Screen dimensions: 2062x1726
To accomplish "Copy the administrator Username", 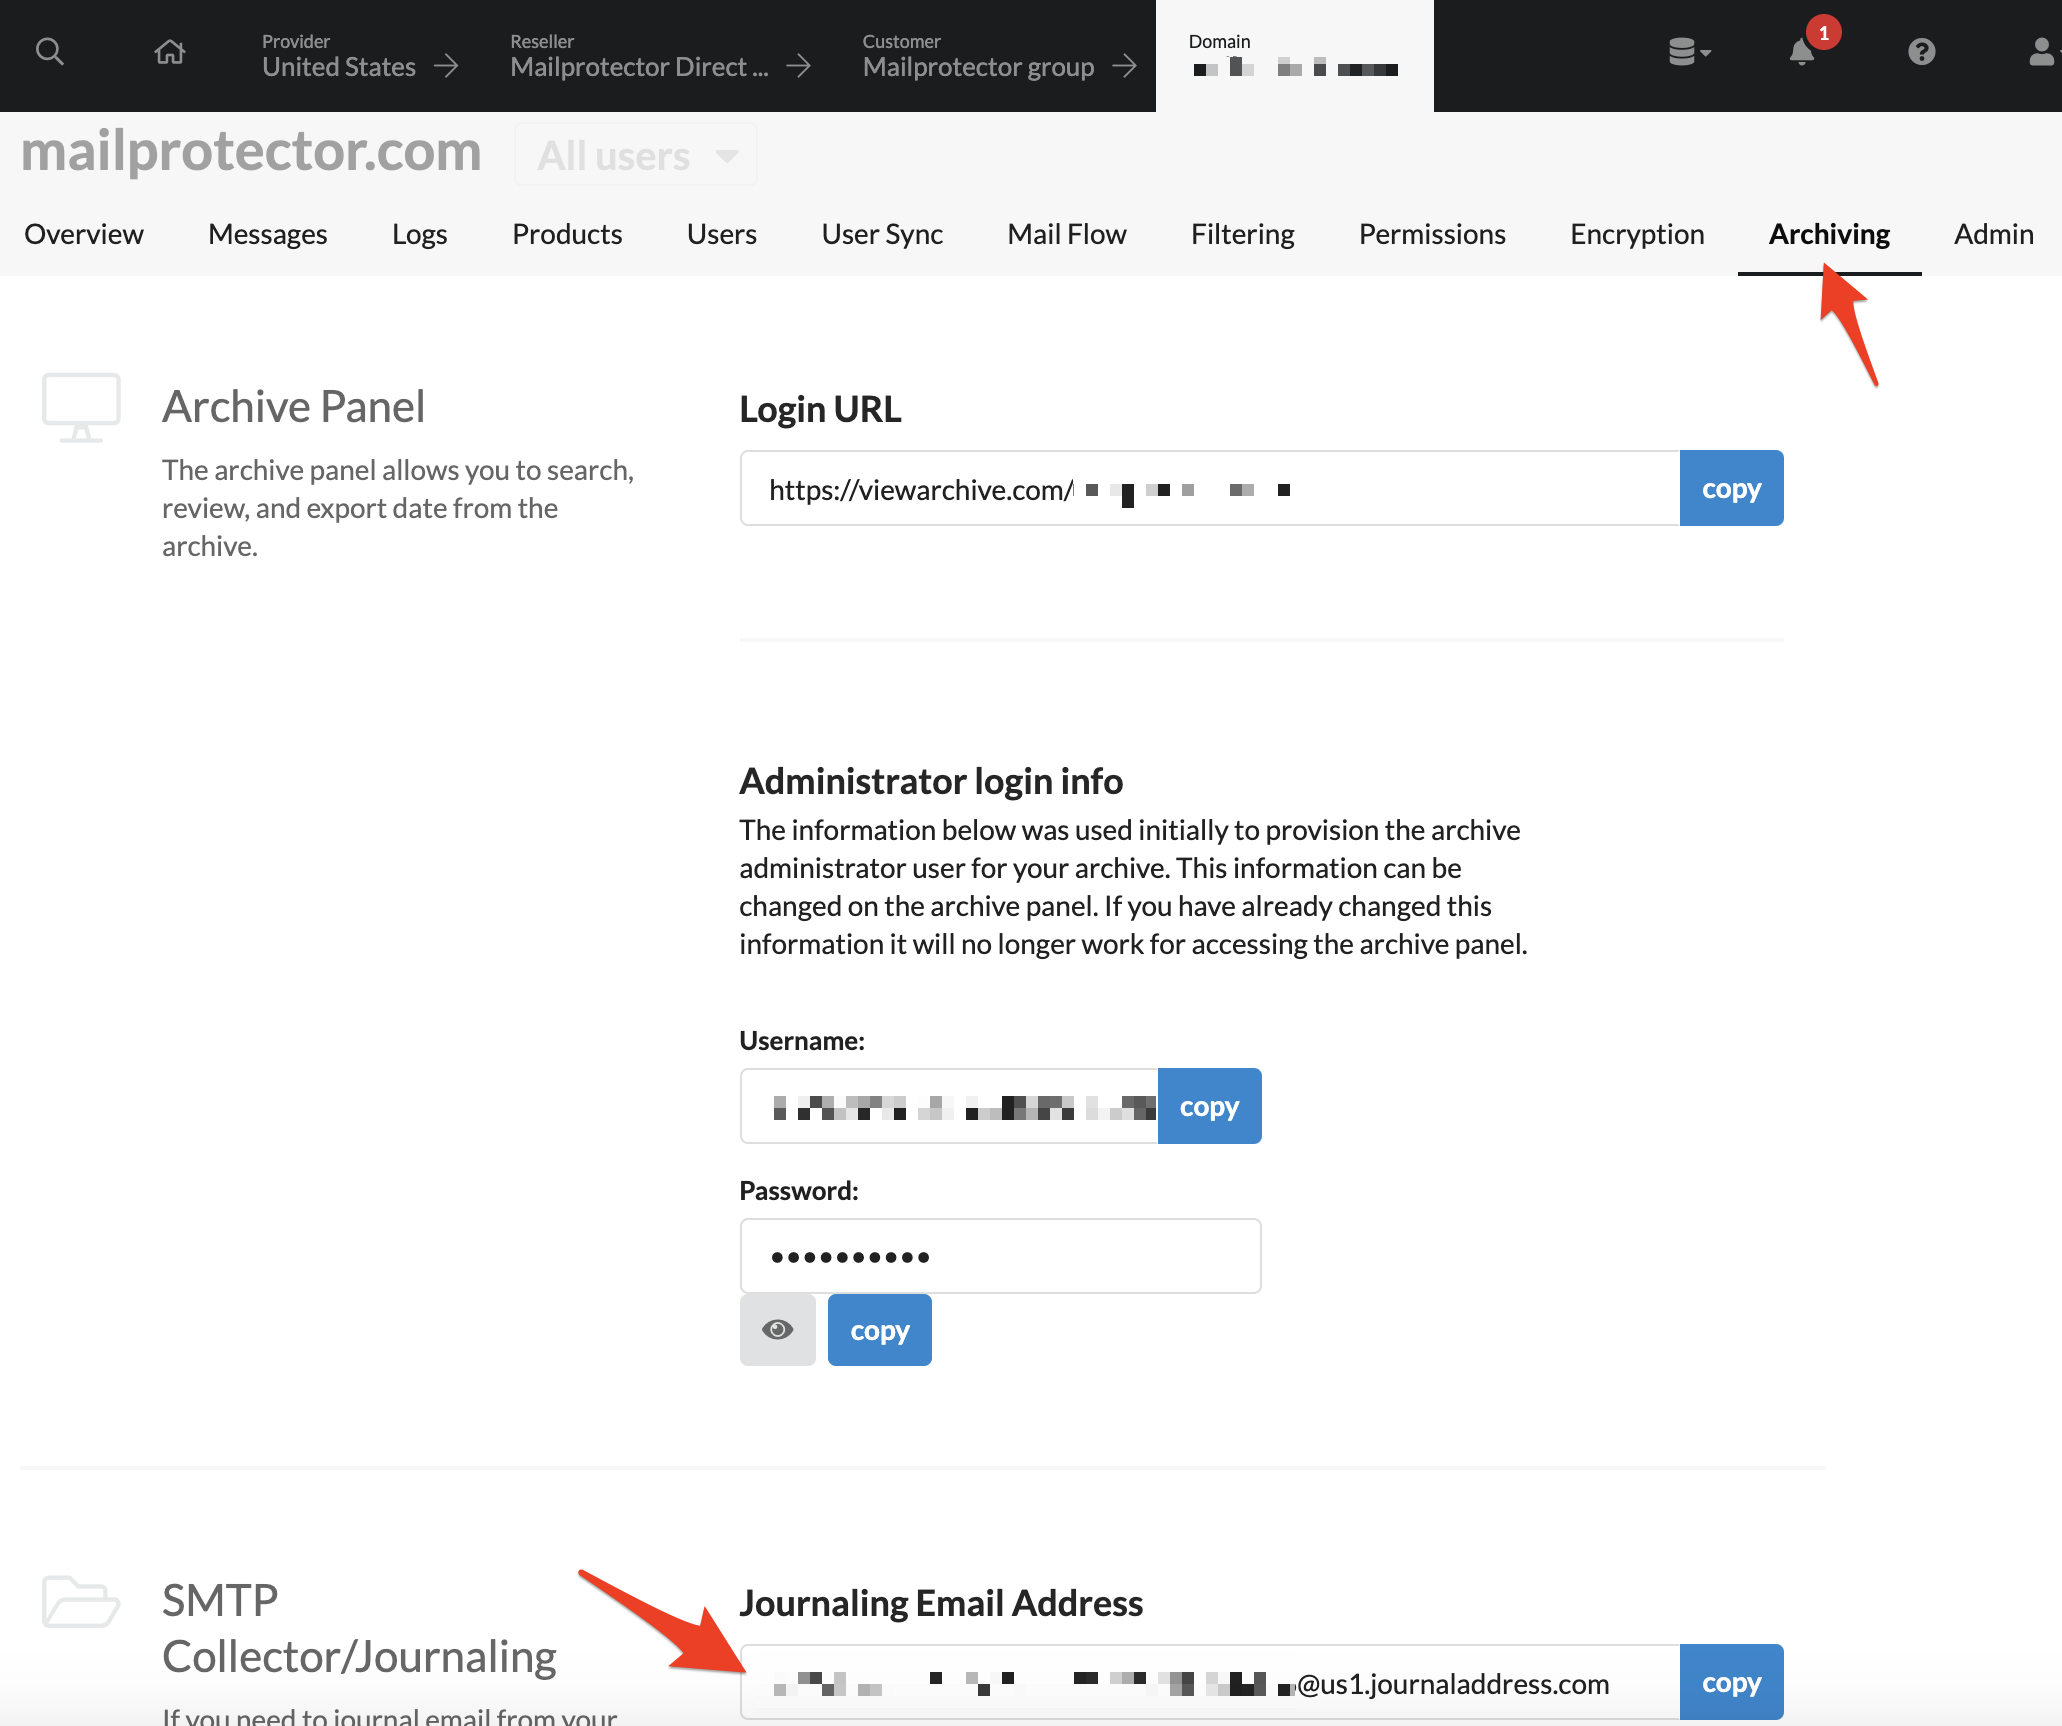I will (x=1209, y=1106).
